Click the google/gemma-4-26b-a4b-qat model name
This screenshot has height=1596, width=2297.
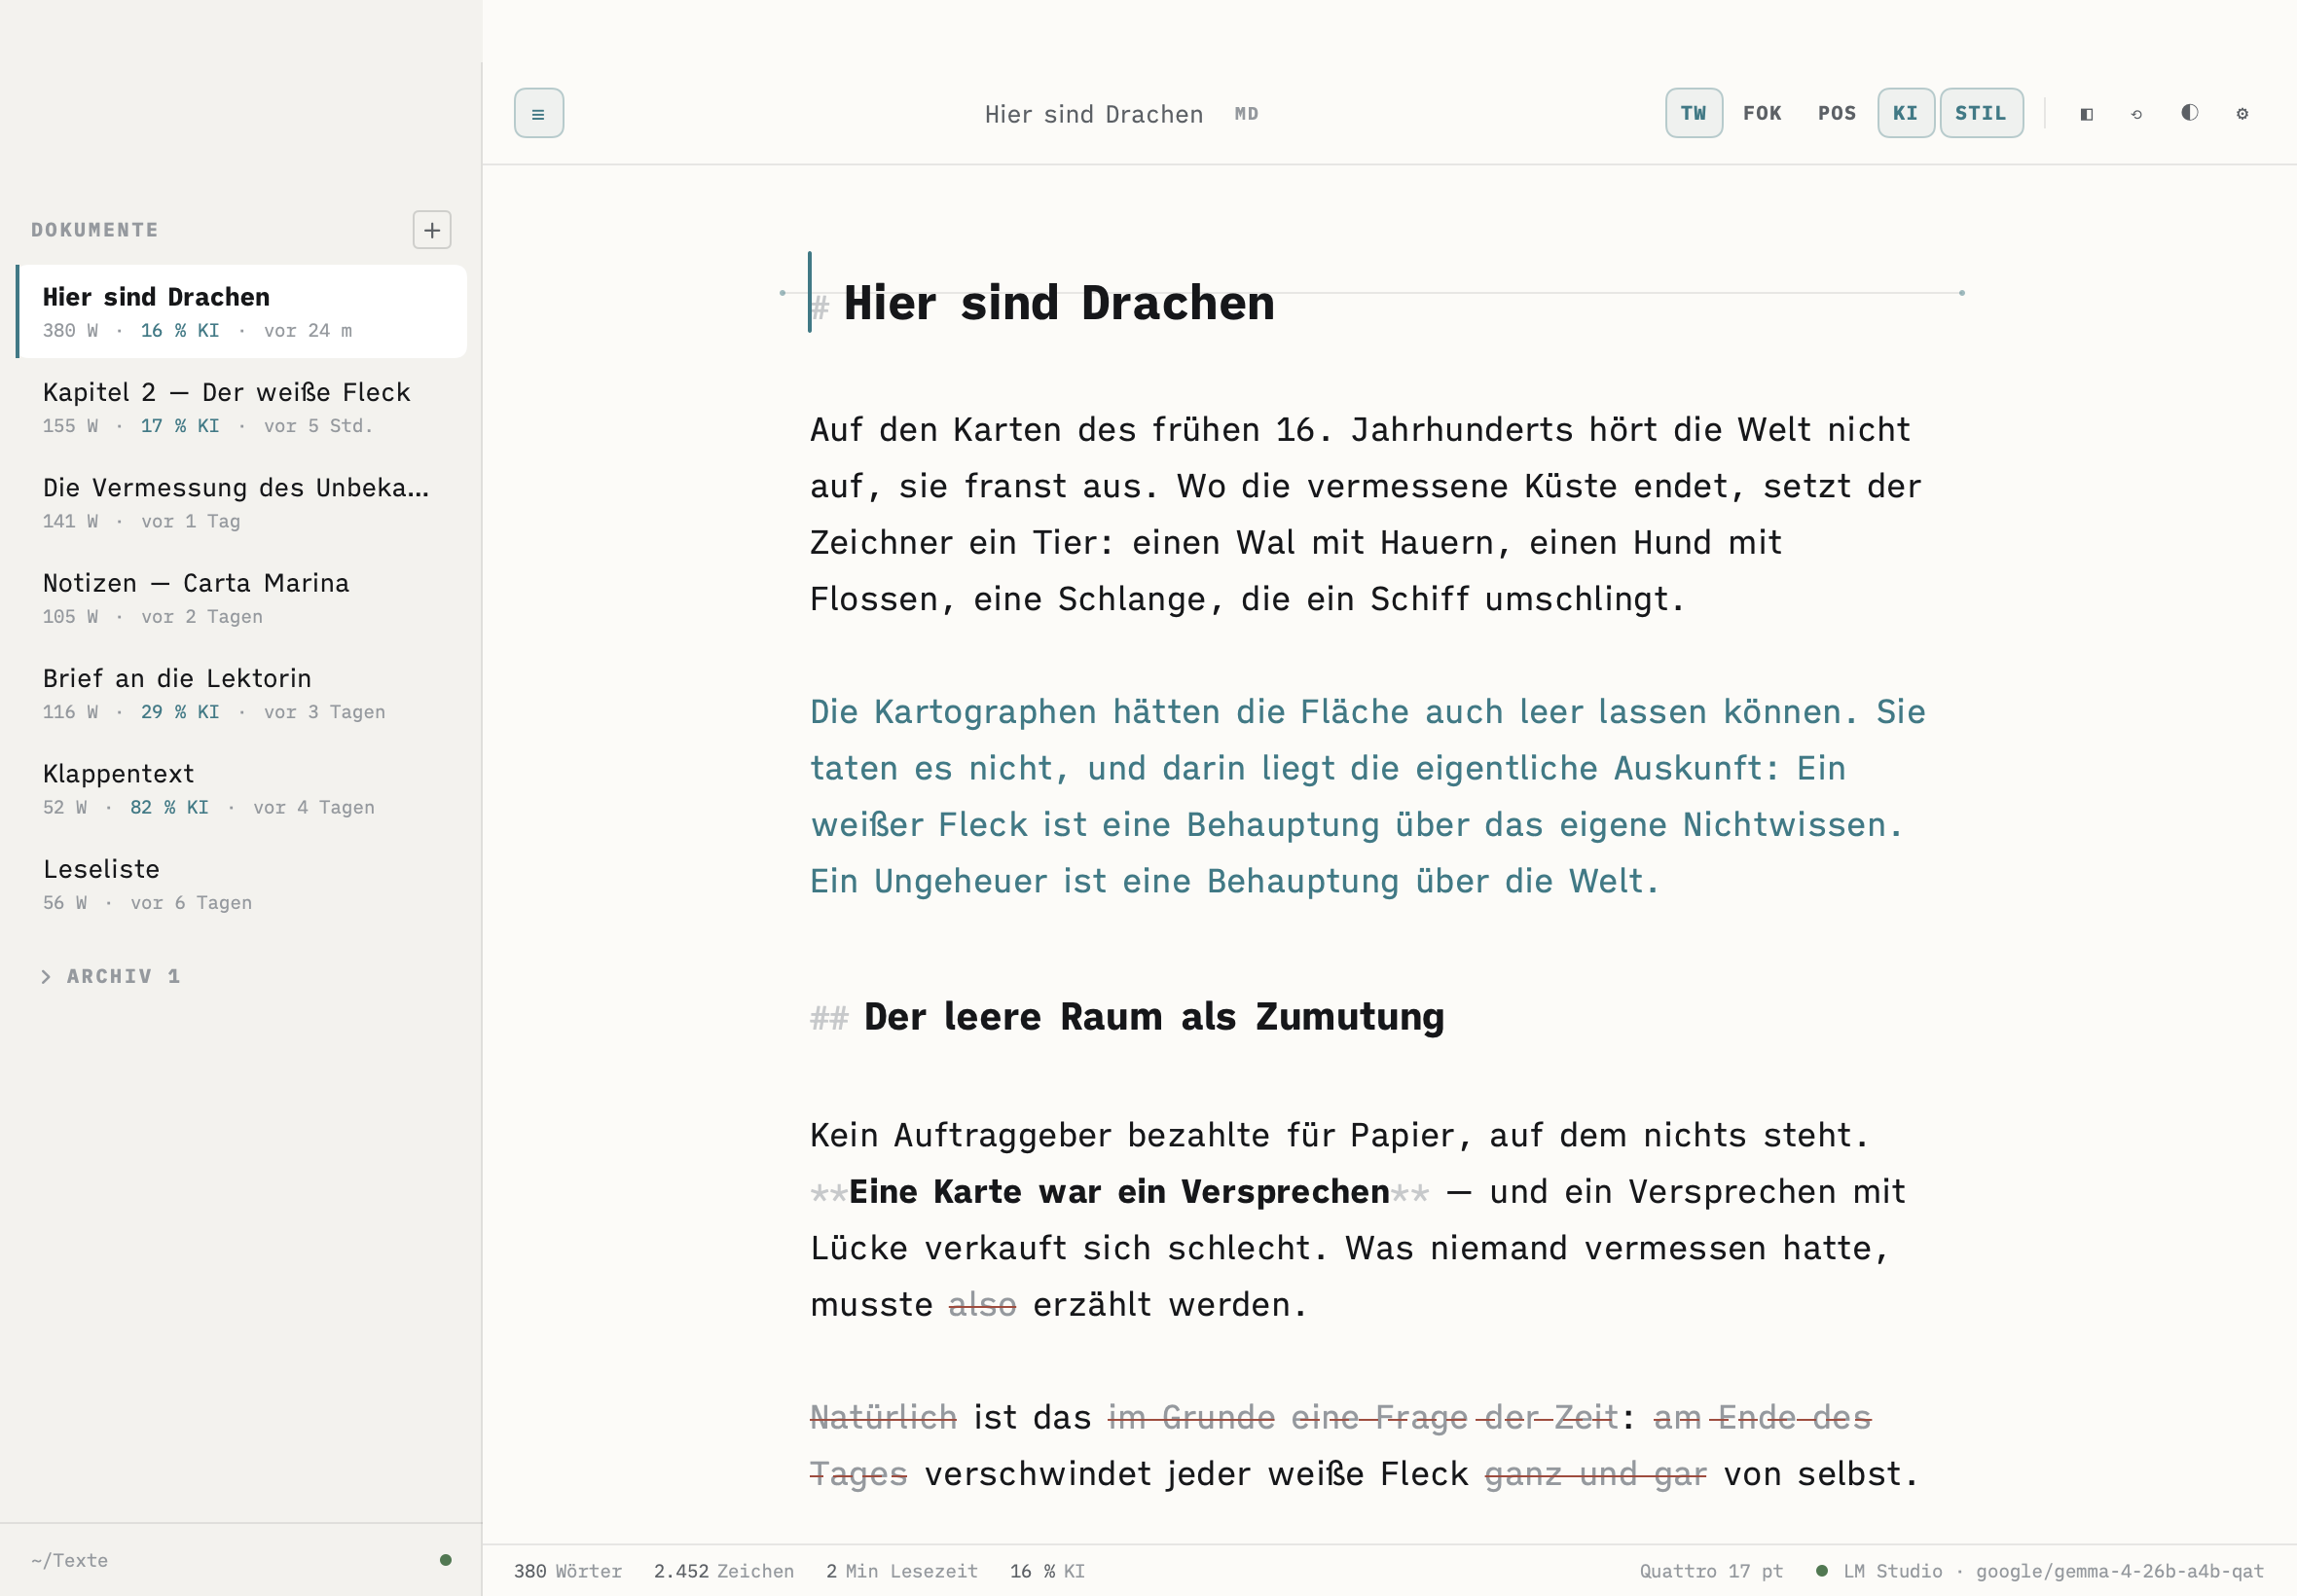point(2119,1571)
